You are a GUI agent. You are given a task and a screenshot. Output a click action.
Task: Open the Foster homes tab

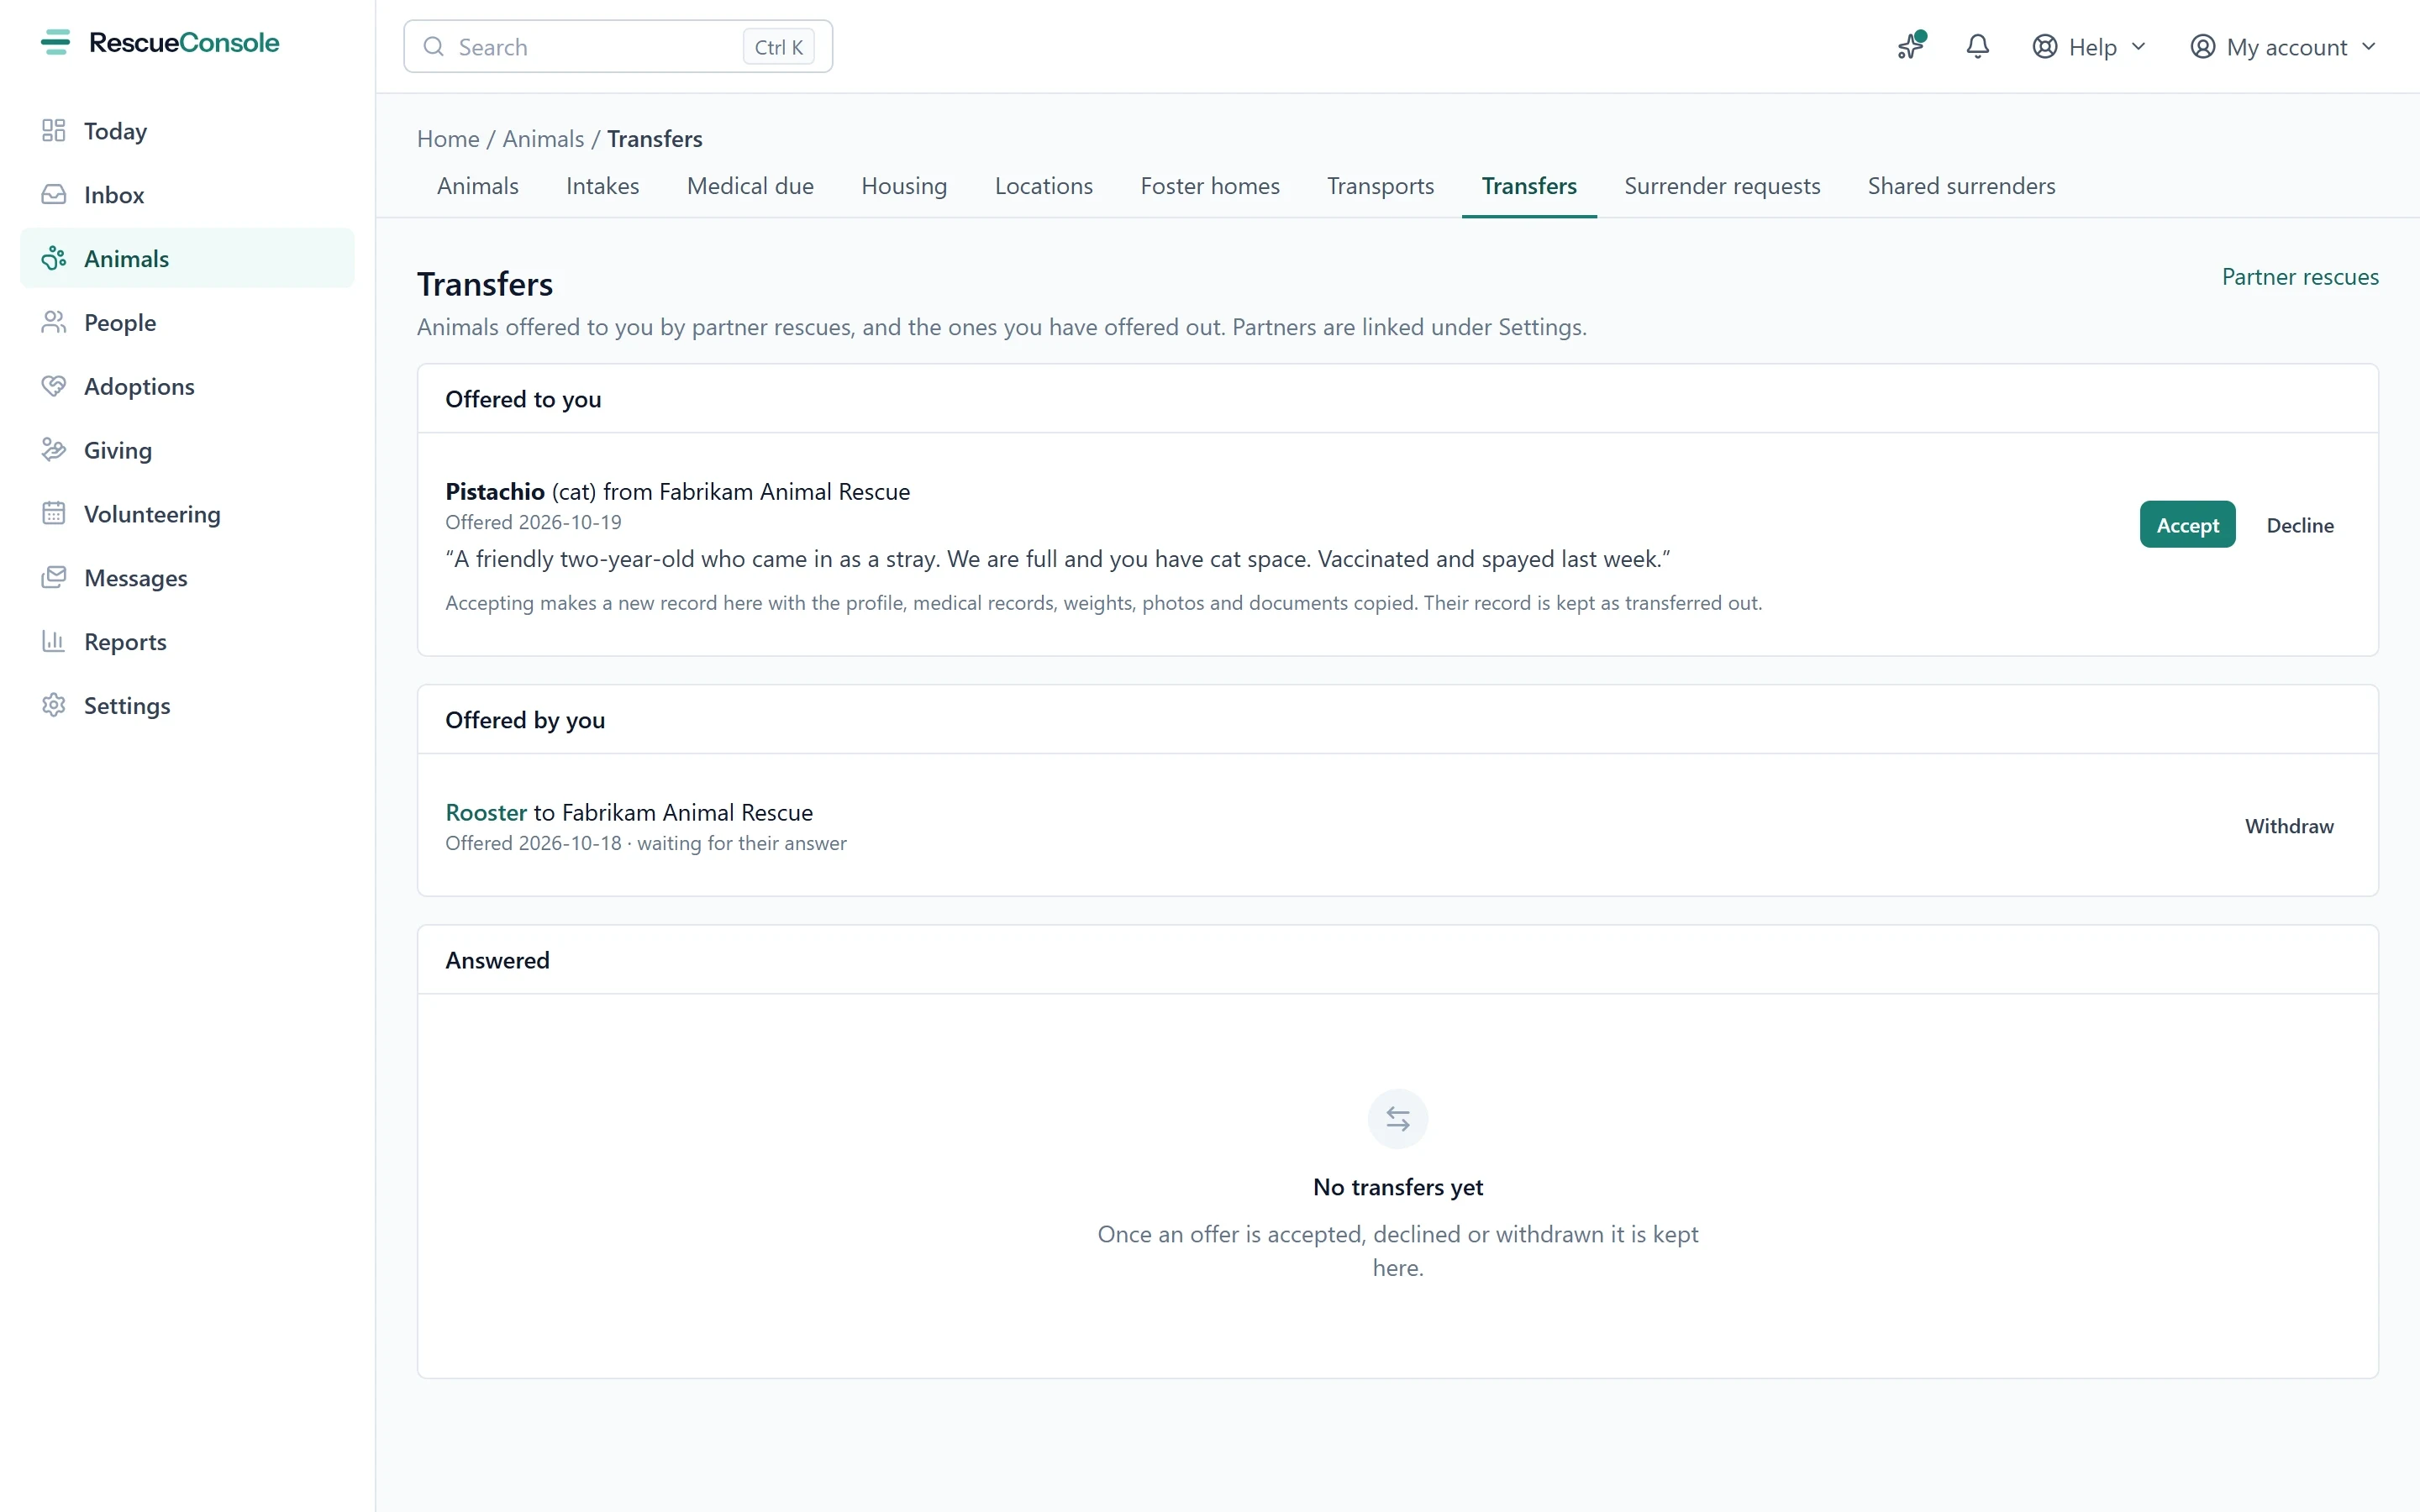tap(1210, 186)
